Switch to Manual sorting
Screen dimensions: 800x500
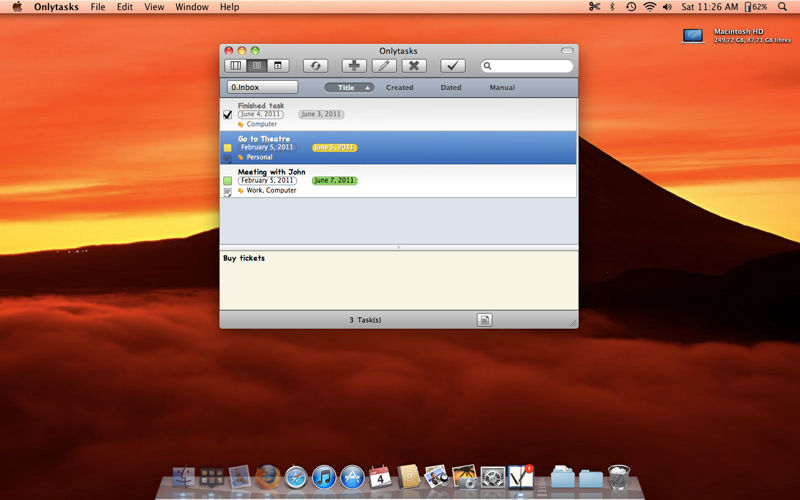tap(502, 87)
